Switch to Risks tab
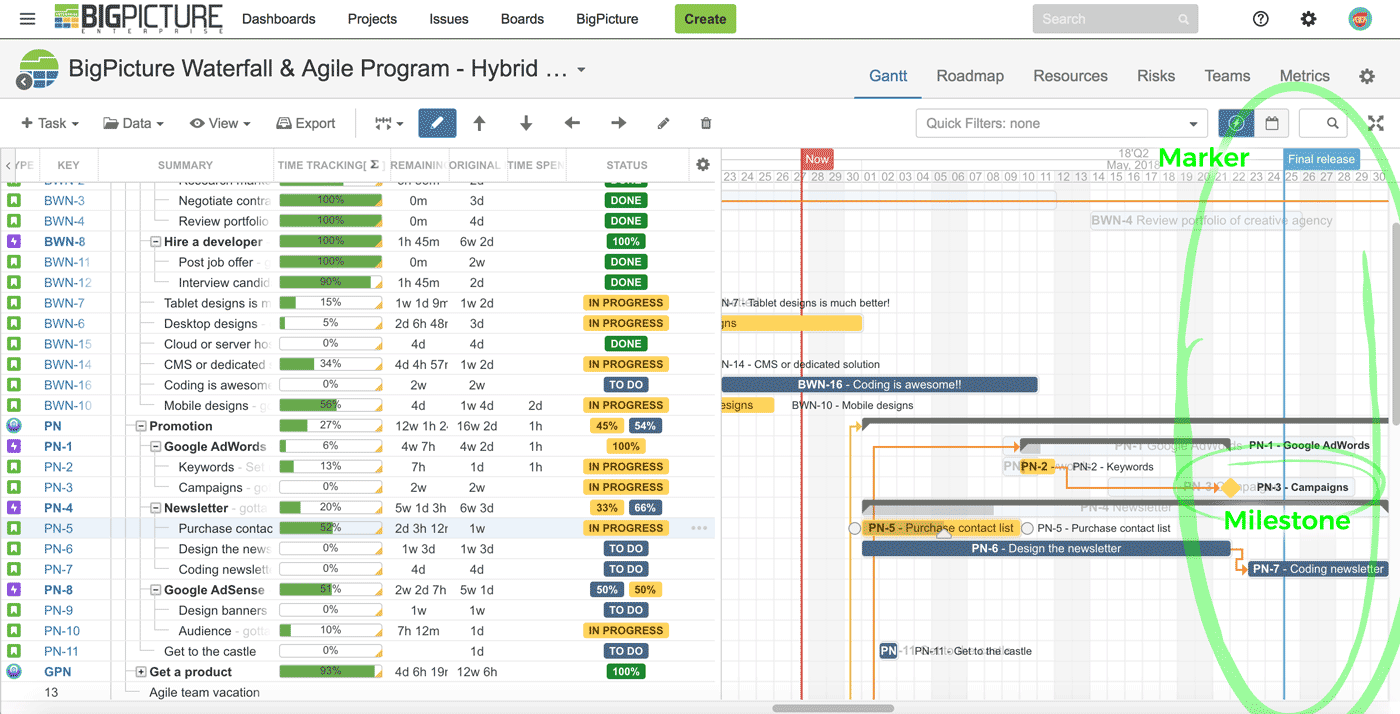1400x714 pixels. pos(1156,76)
